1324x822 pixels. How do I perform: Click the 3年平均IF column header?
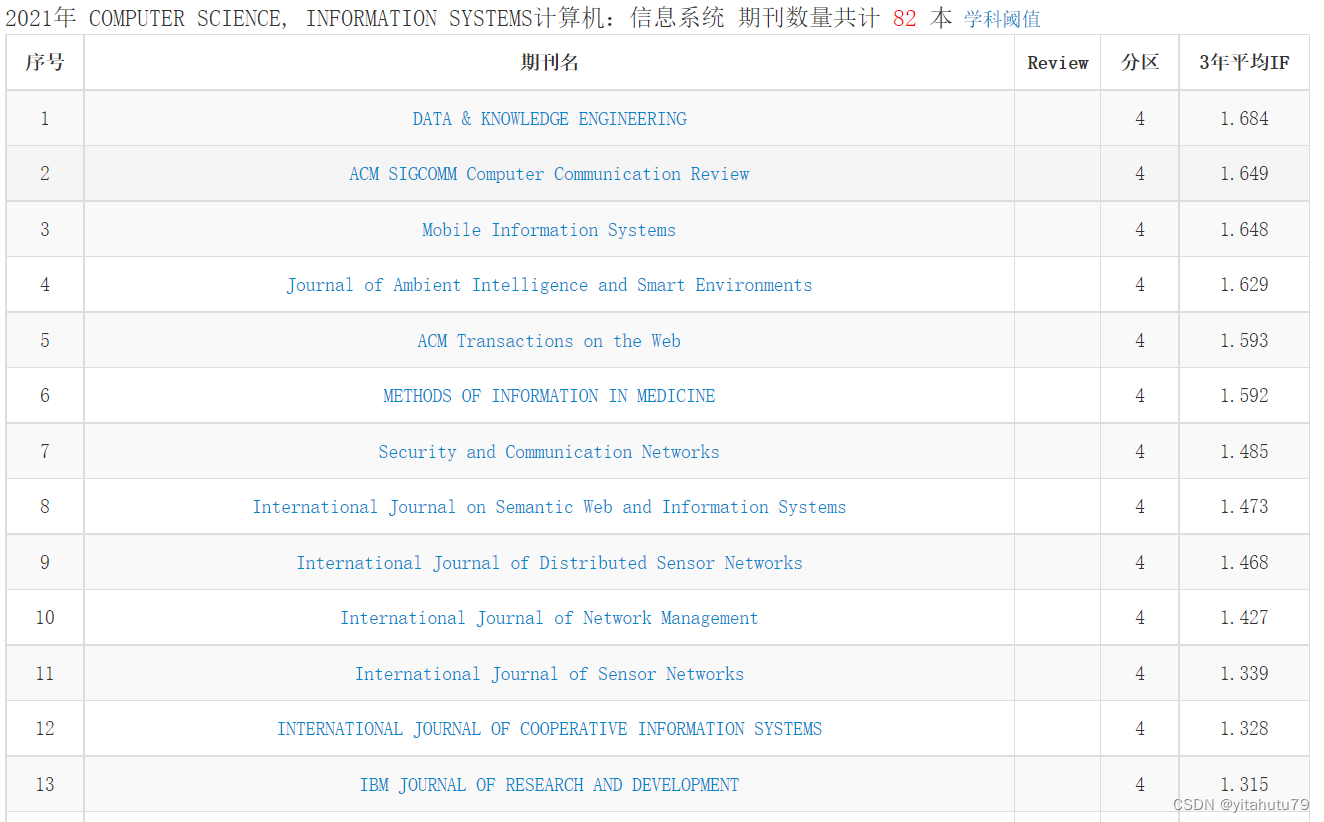point(1244,62)
